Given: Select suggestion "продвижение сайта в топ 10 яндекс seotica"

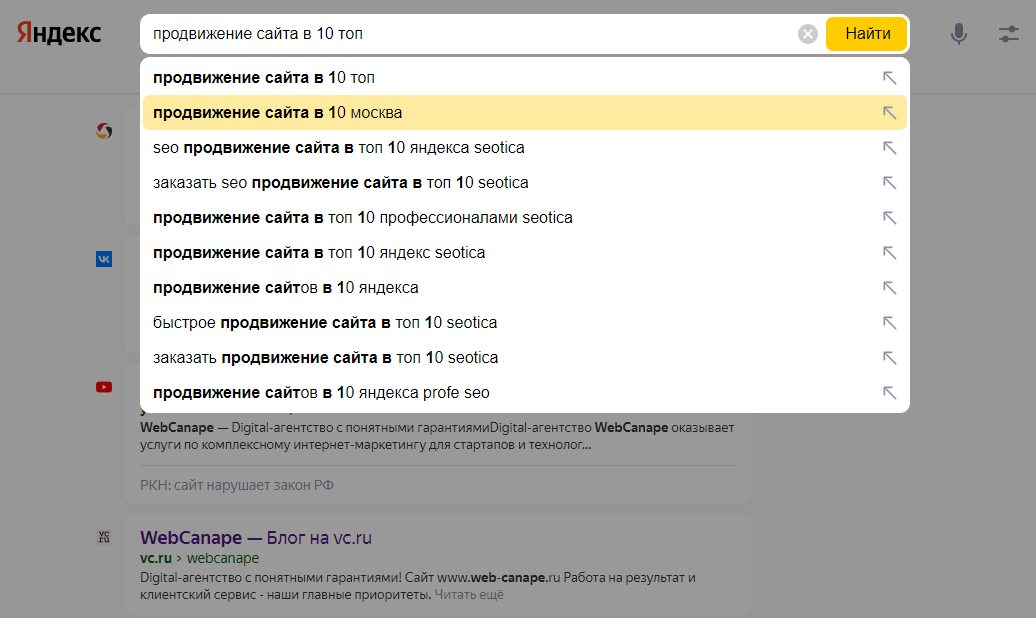Looking at the screenshot, I should click(x=525, y=253).
